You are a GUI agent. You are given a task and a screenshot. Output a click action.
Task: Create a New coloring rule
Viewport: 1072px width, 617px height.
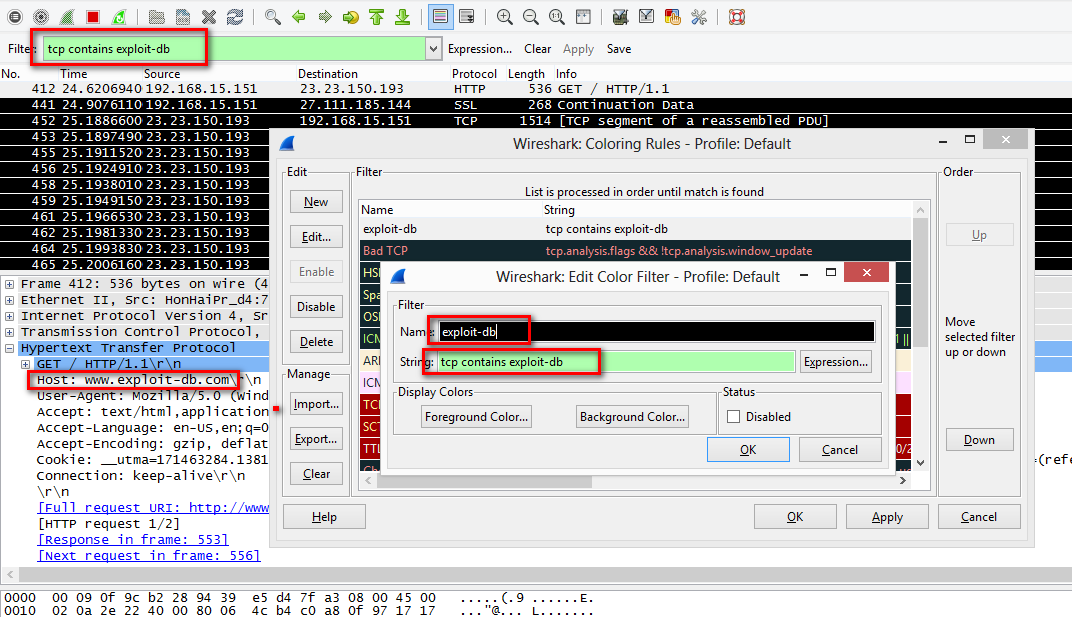316,202
